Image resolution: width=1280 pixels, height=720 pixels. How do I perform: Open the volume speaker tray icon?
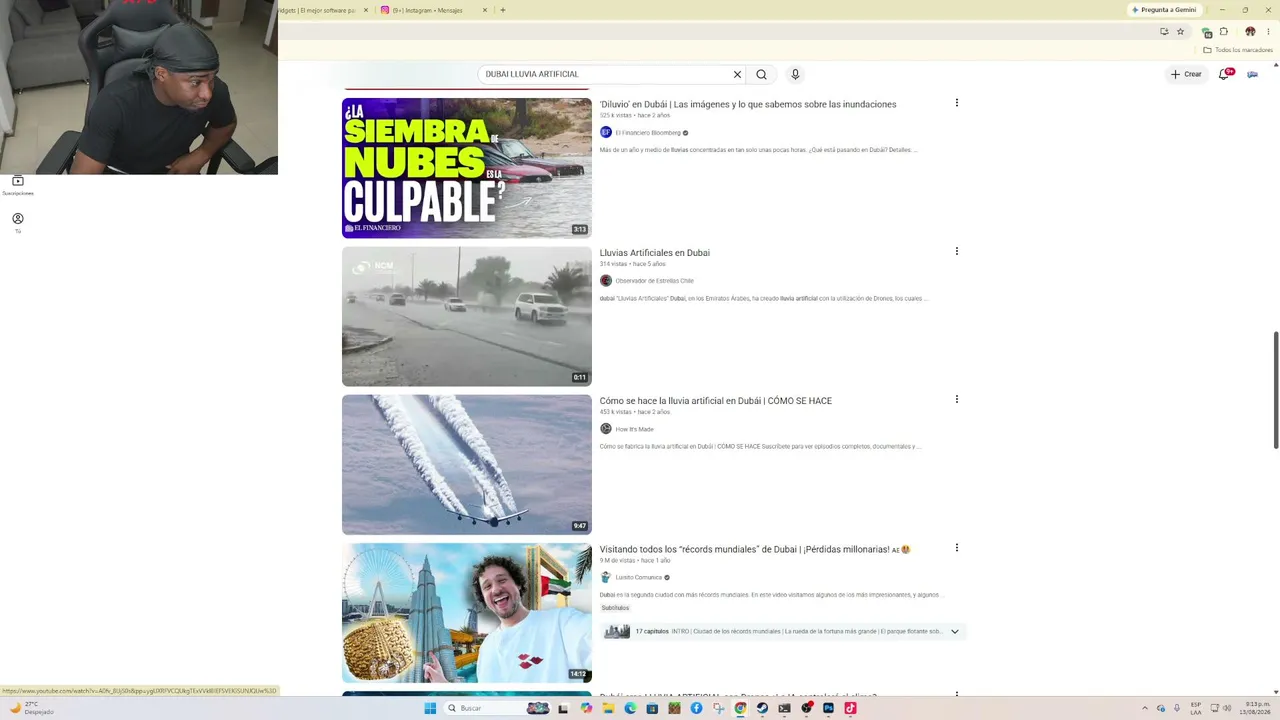pos(1227,708)
